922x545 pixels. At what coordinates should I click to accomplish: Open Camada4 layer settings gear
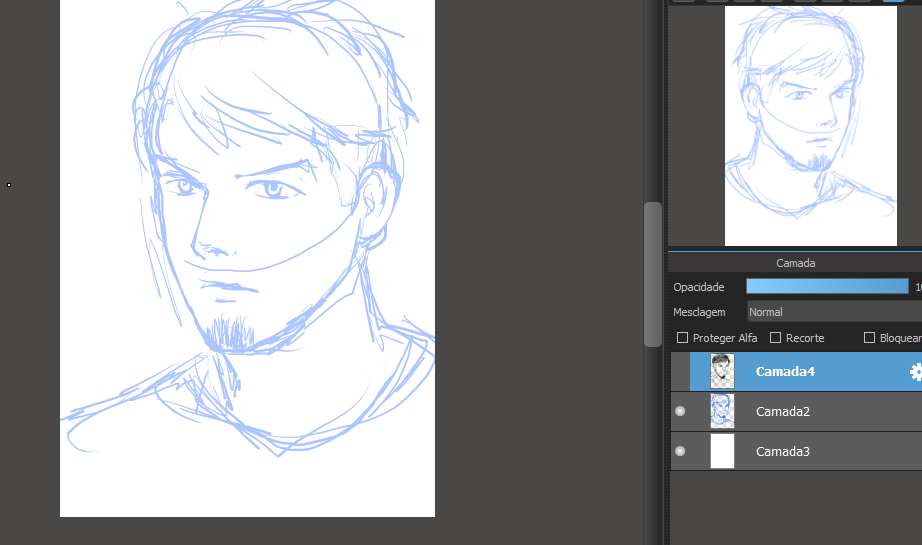coord(916,372)
